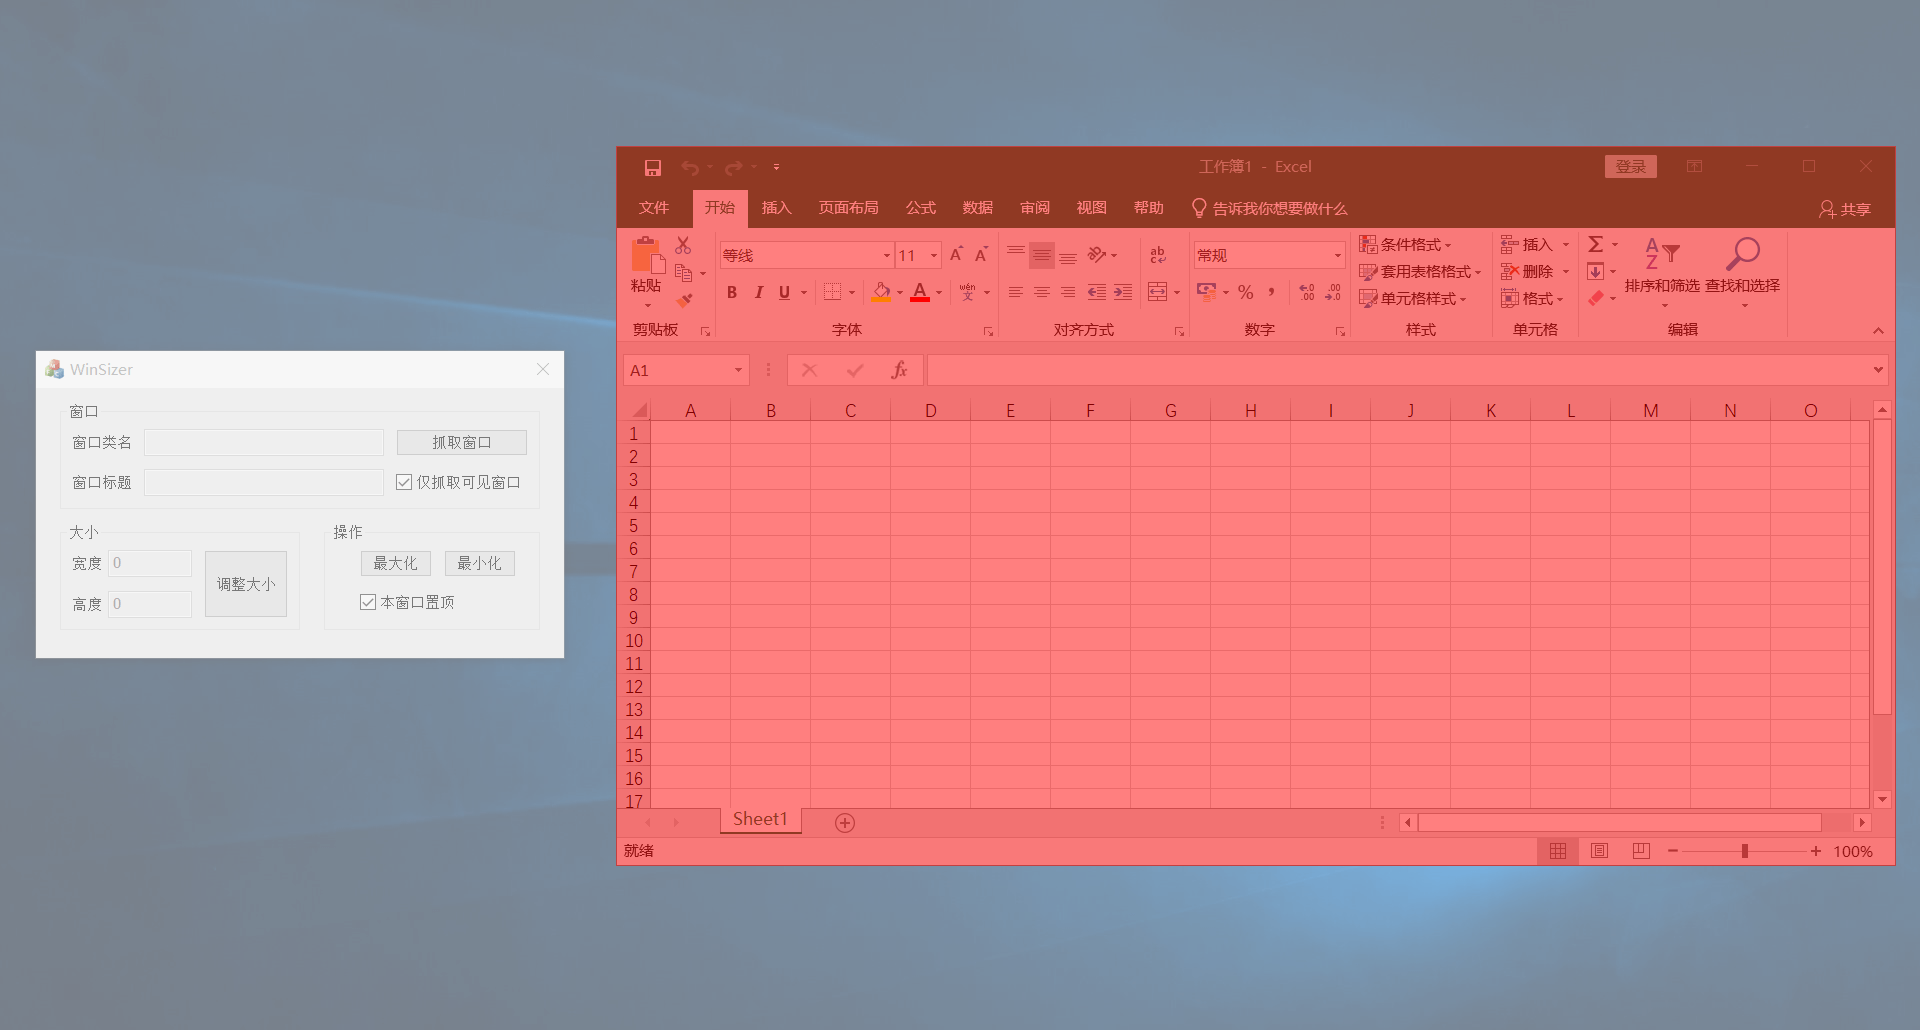Click the 抓取窗口 button in WinSizer
This screenshot has width=1920, height=1030.
click(461, 442)
